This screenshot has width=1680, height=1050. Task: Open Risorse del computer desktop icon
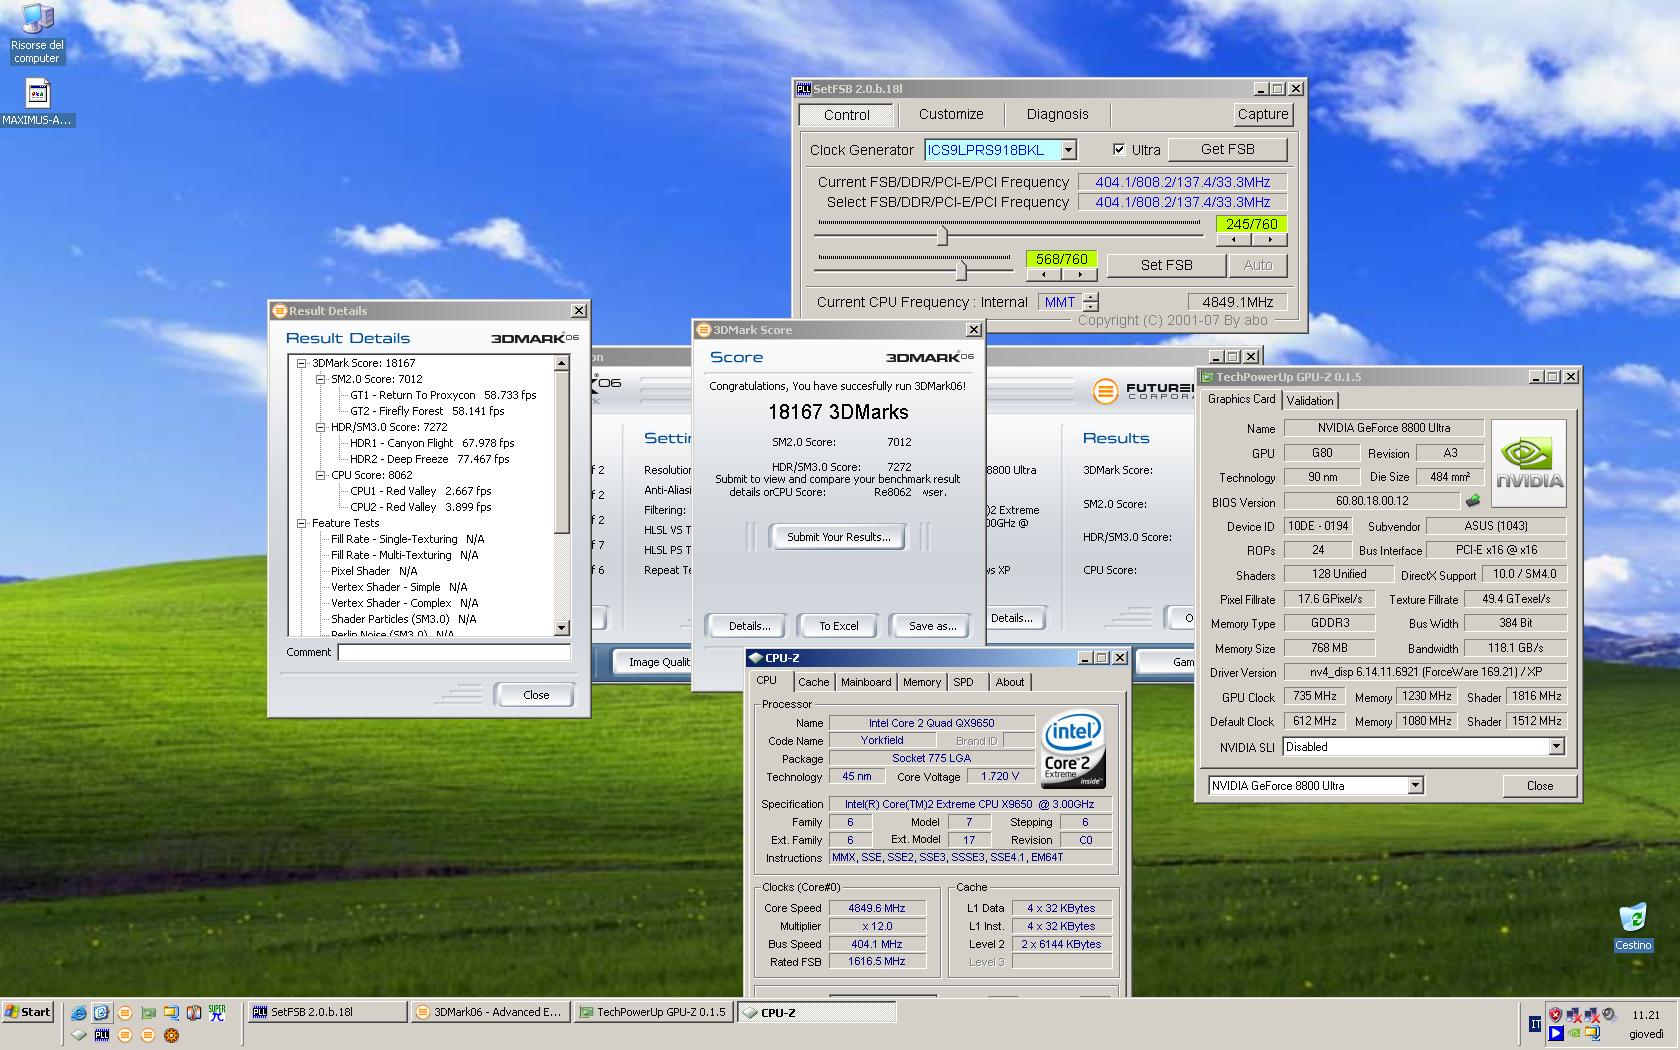37,33
